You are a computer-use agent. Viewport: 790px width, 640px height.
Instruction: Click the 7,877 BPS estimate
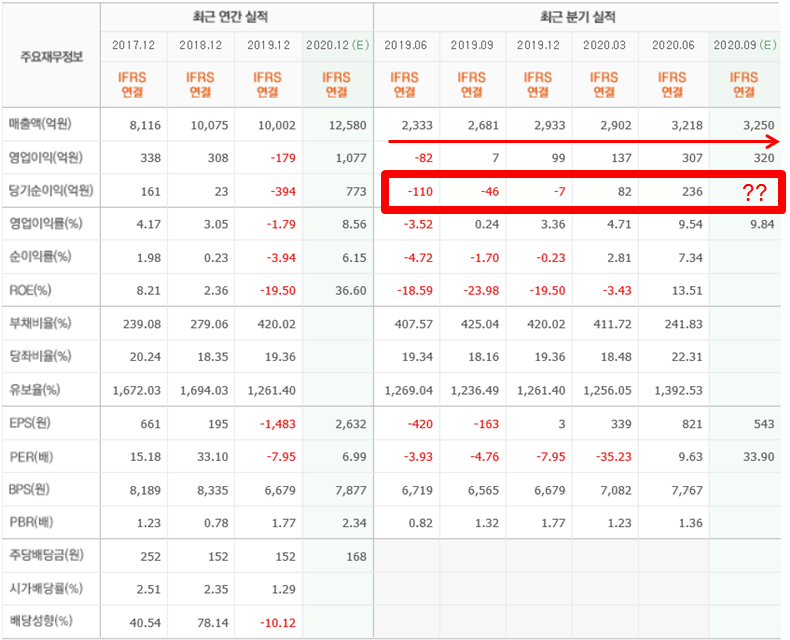(x=351, y=490)
